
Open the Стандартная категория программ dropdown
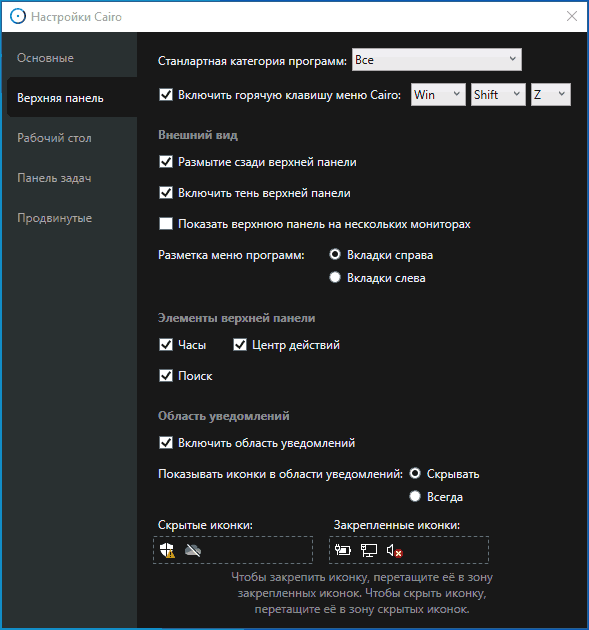437,59
